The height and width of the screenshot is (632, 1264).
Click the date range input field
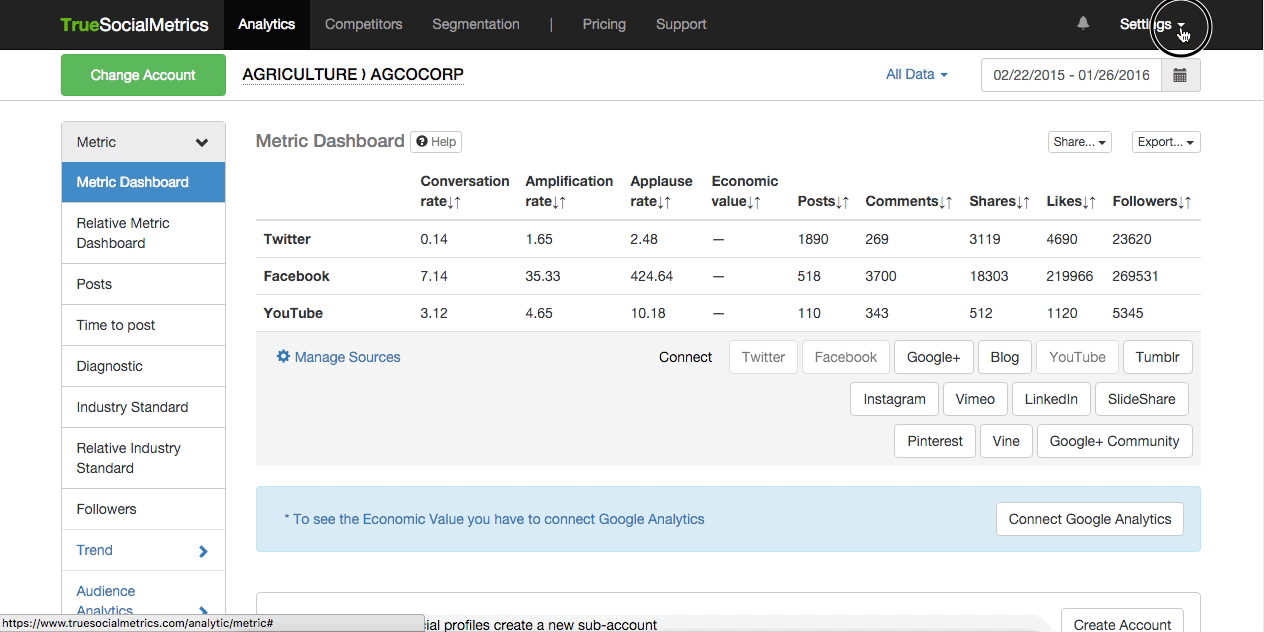[x=1071, y=75]
